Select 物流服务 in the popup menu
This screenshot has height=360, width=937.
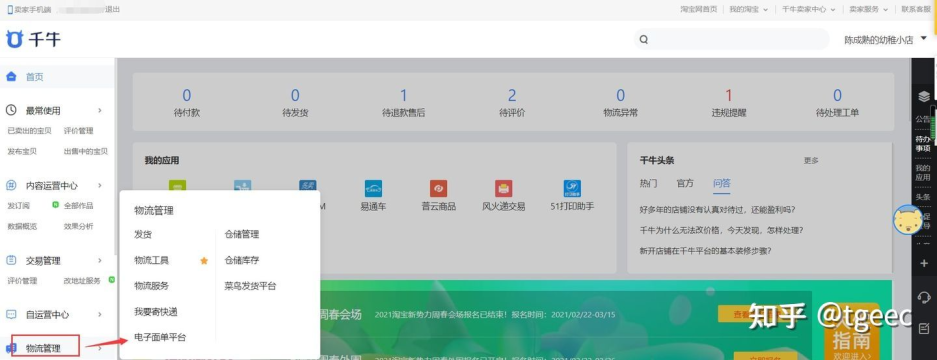click(151, 286)
